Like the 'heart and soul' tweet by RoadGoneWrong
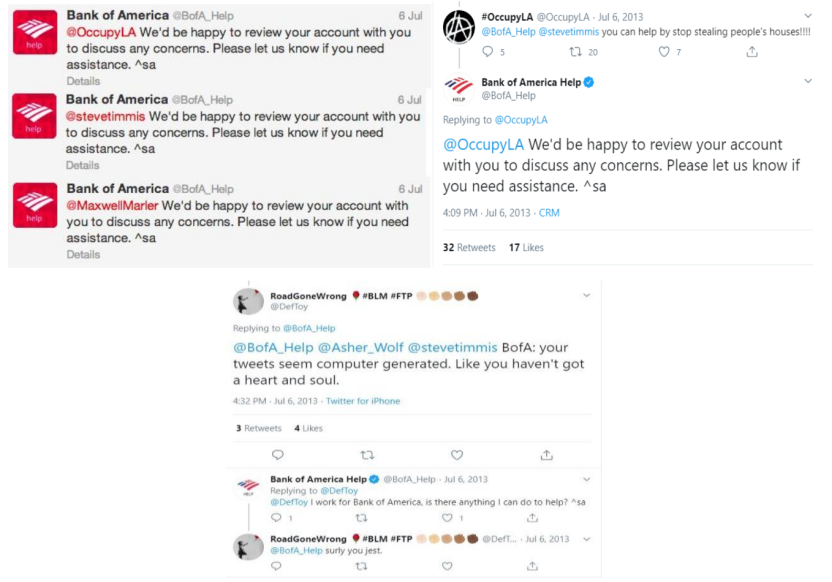Image resolution: width=832 pixels, height=582 pixels. point(457,455)
